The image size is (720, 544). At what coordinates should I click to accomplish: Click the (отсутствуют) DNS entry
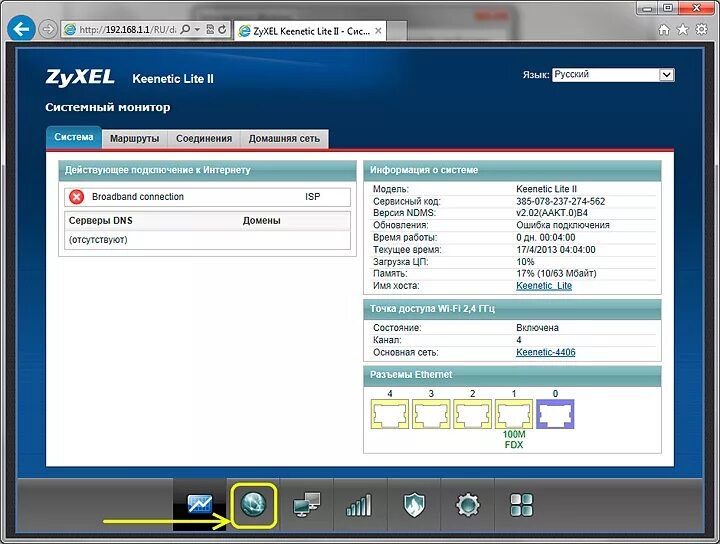(98, 240)
